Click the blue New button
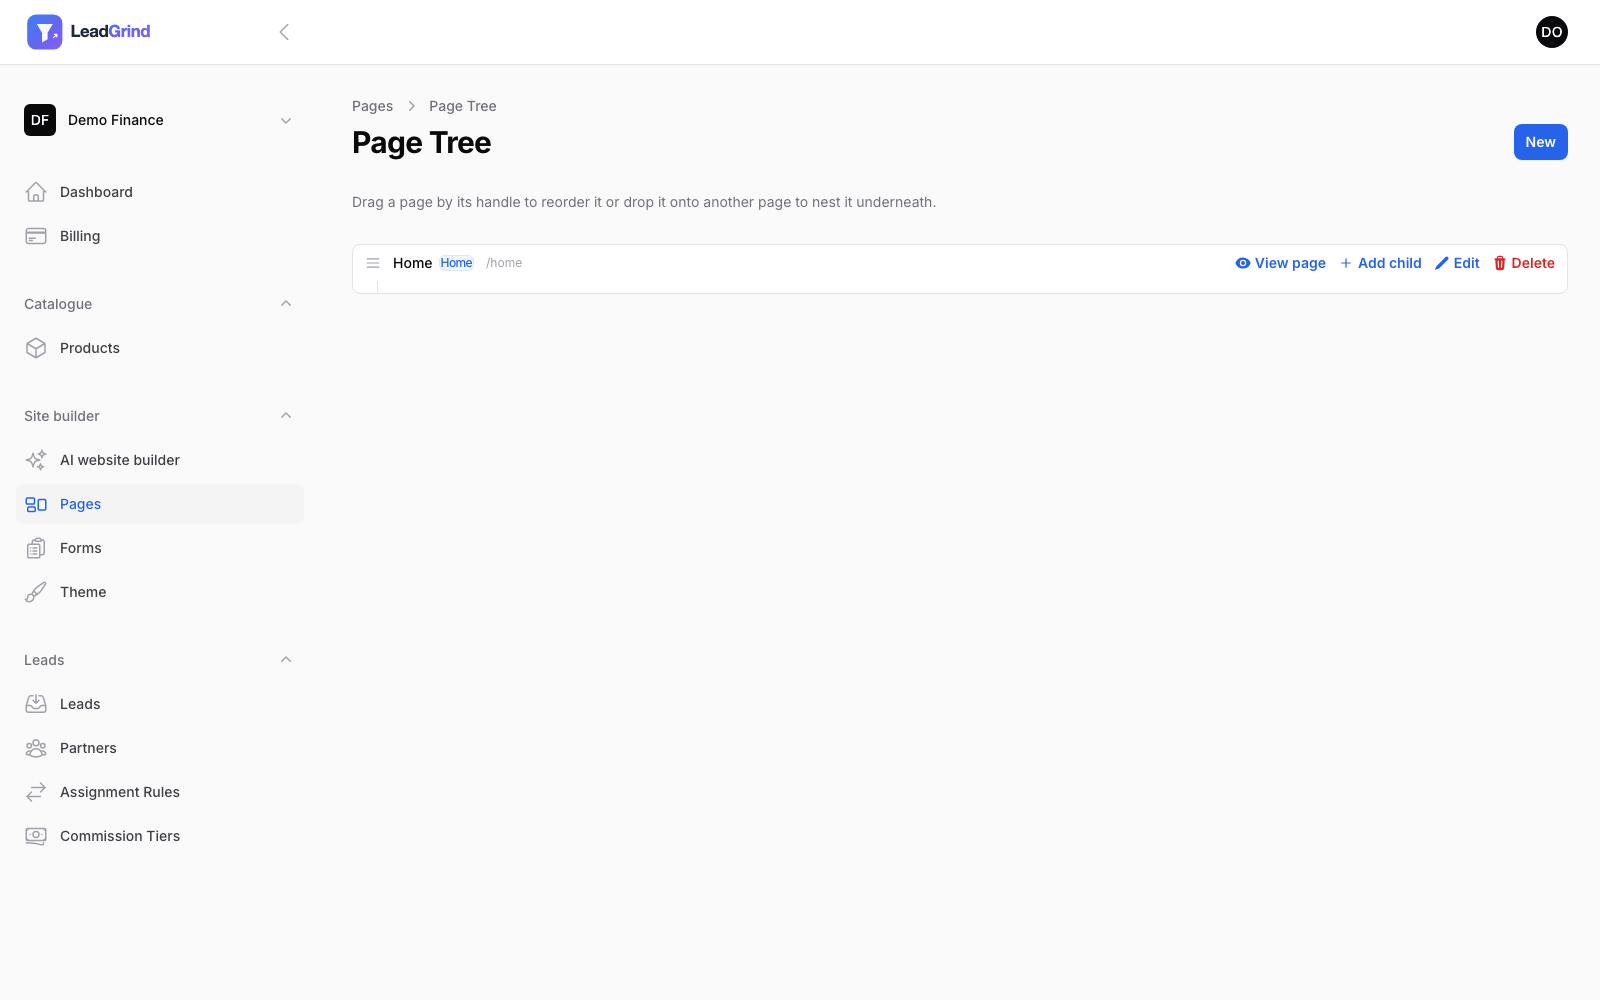 (x=1540, y=142)
